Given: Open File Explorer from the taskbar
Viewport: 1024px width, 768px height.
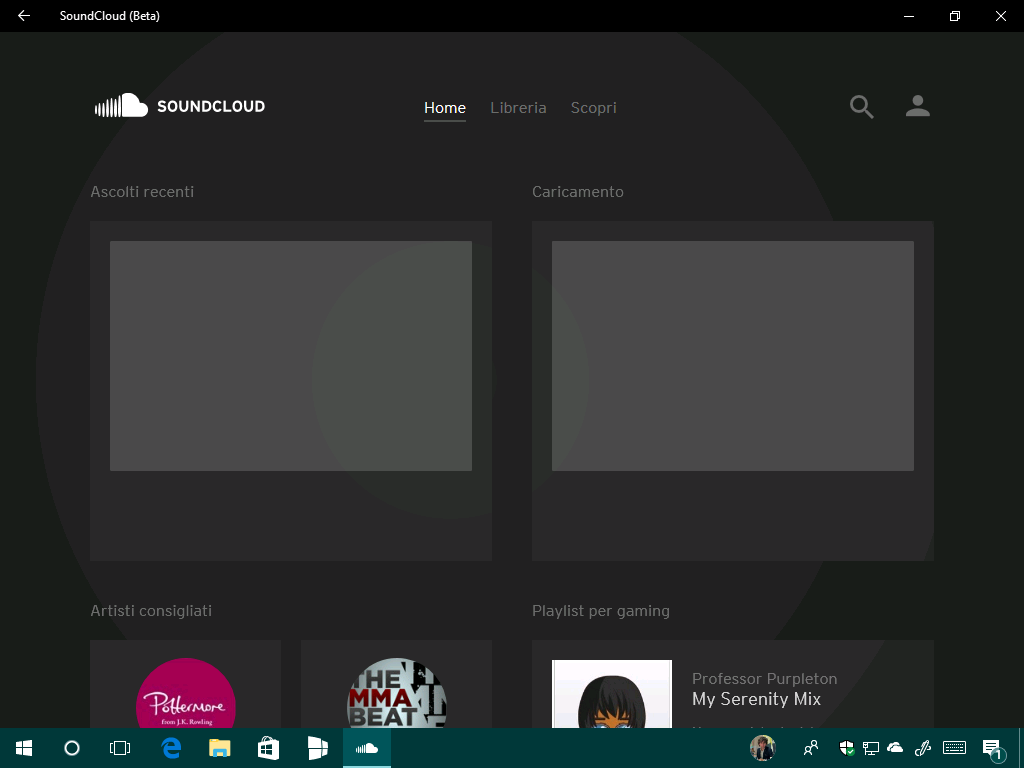Looking at the screenshot, I should [219, 748].
